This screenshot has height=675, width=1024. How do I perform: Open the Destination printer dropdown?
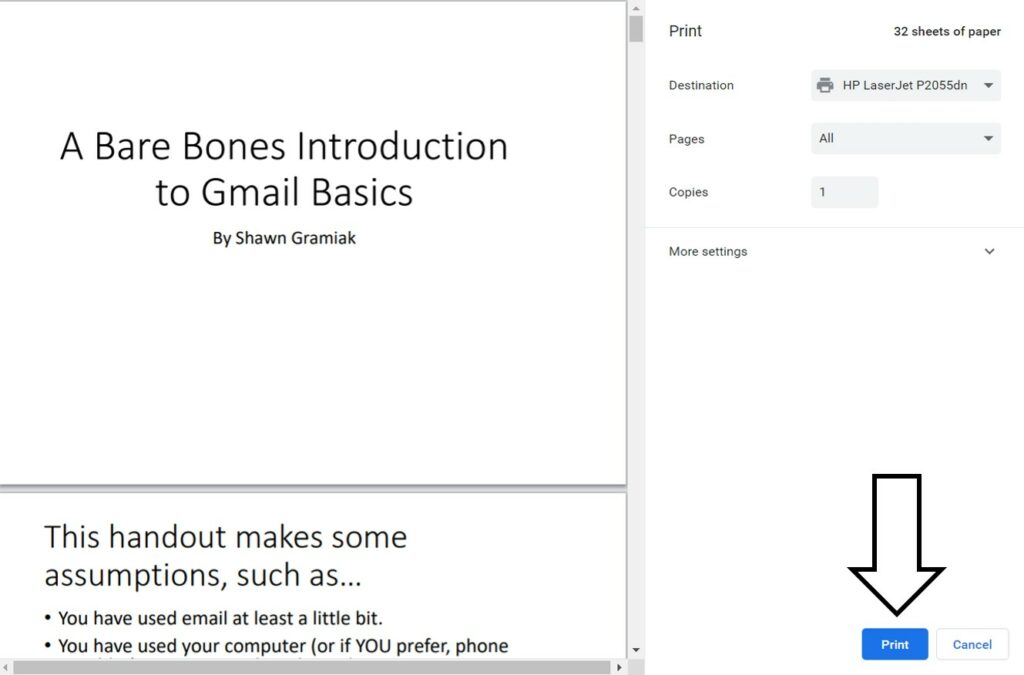(x=906, y=86)
